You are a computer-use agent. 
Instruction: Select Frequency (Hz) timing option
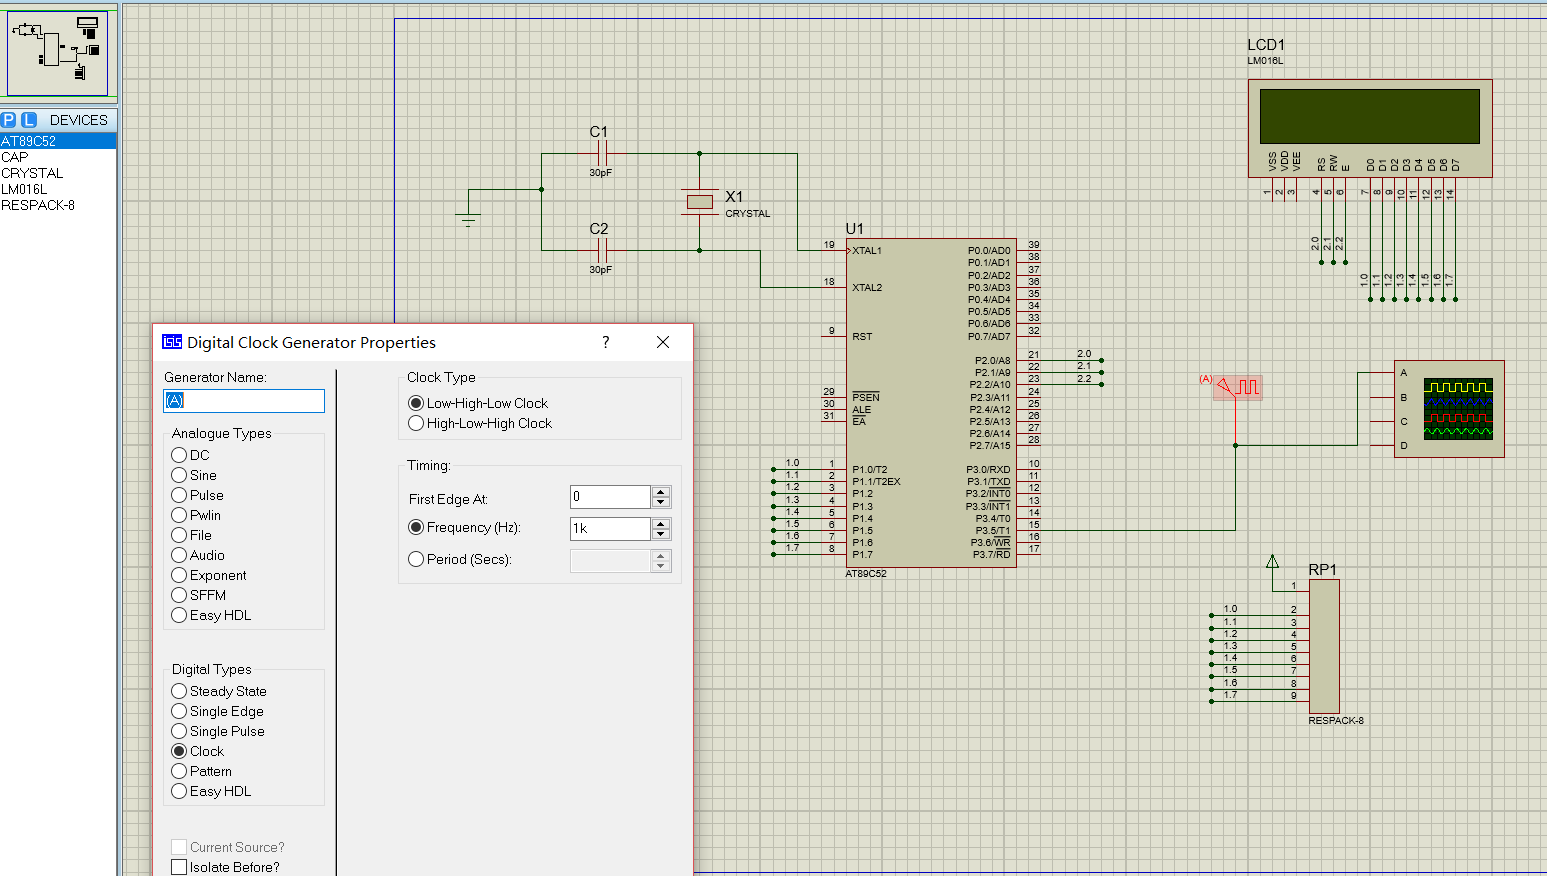point(416,527)
